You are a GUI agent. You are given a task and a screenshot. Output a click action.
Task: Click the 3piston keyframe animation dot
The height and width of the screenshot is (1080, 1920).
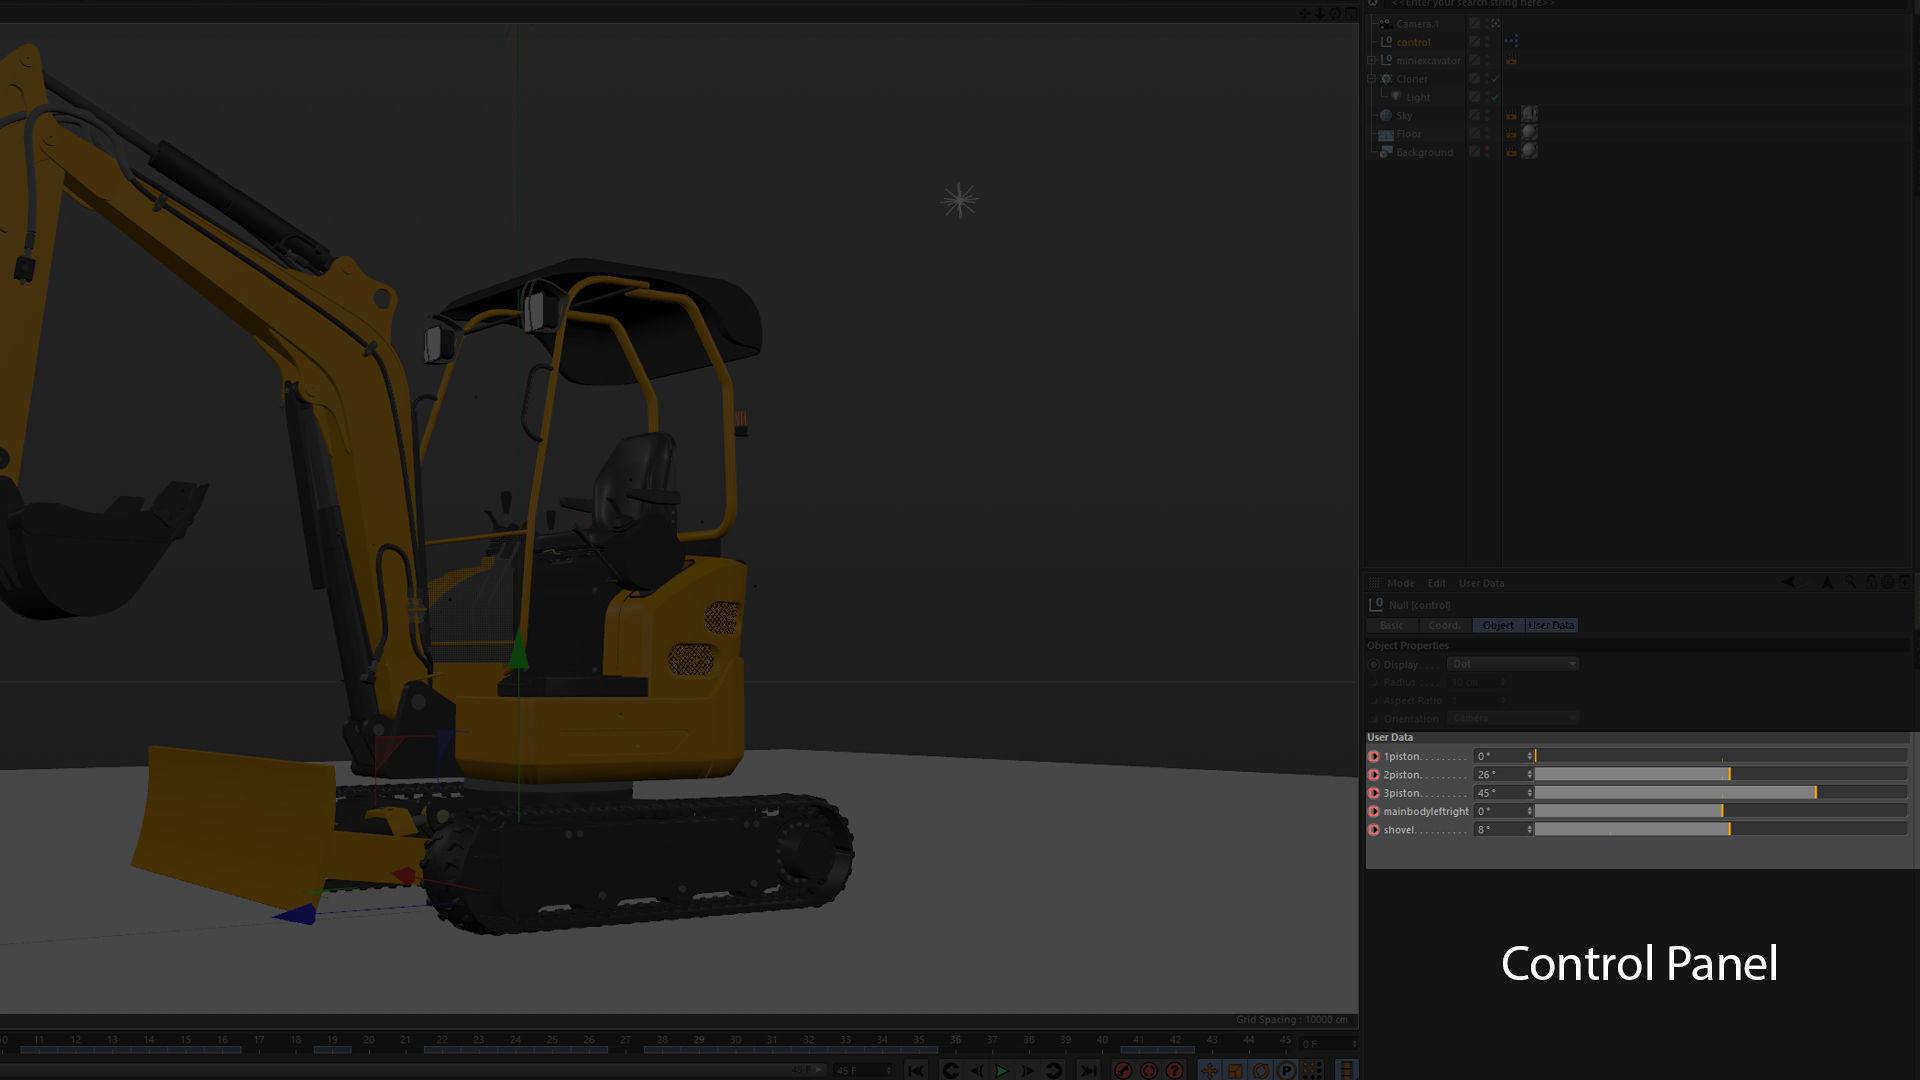[x=1374, y=793]
